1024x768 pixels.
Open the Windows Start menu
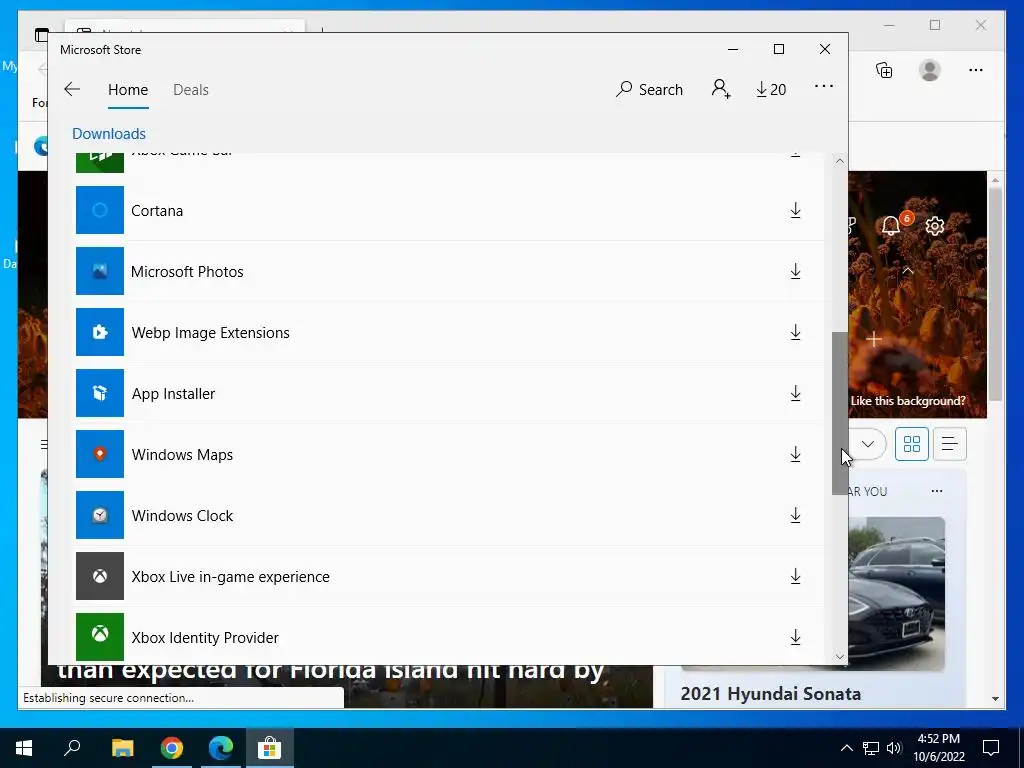click(24, 748)
